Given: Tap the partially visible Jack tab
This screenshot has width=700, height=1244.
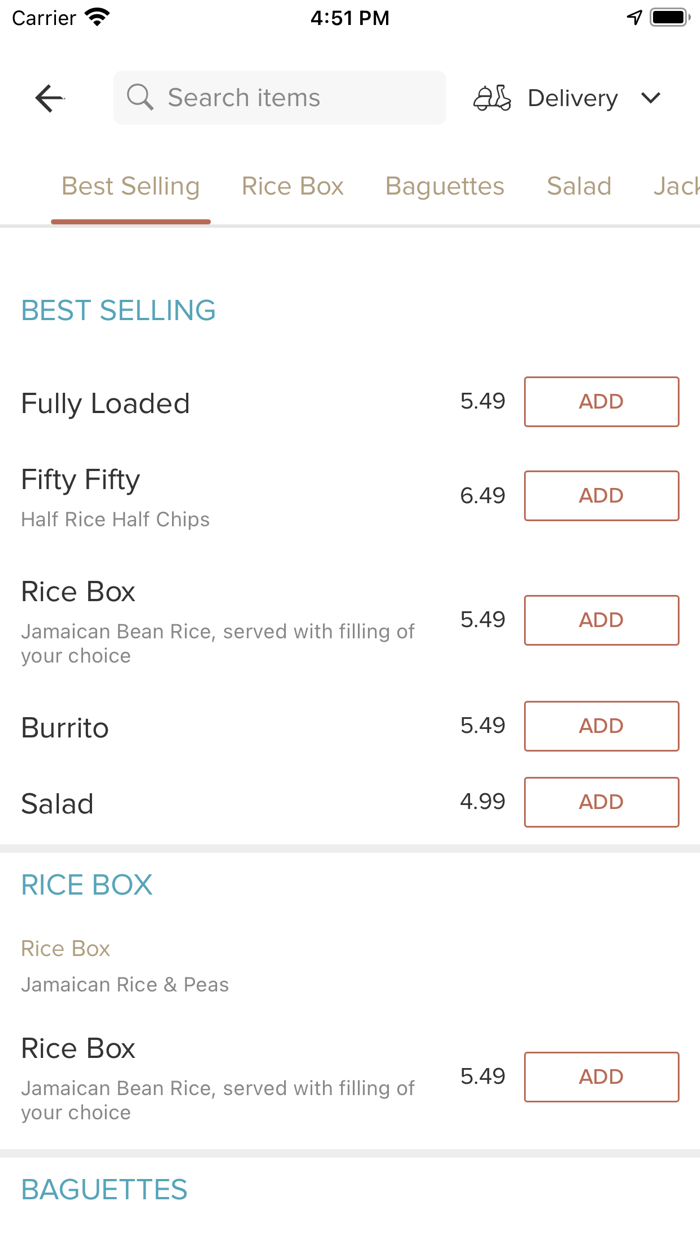Looking at the screenshot, I should (x=677, y=186).
